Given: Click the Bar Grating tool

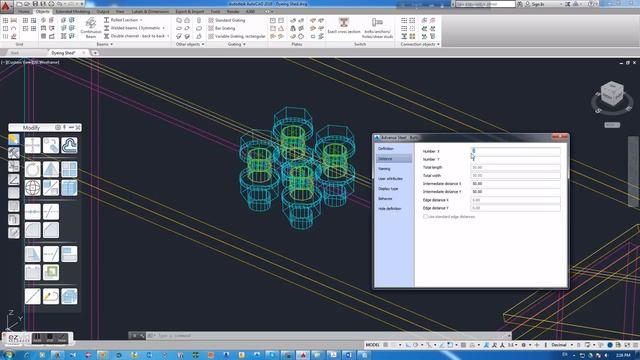Looking at the screenshot, I should 222,28.
